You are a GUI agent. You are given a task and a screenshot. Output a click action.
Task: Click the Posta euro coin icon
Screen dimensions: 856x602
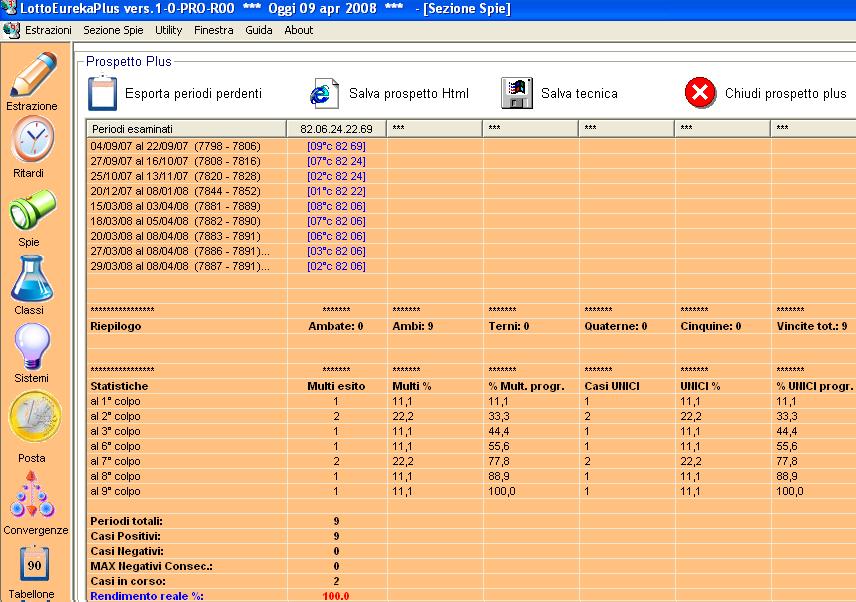click(34, 418)
